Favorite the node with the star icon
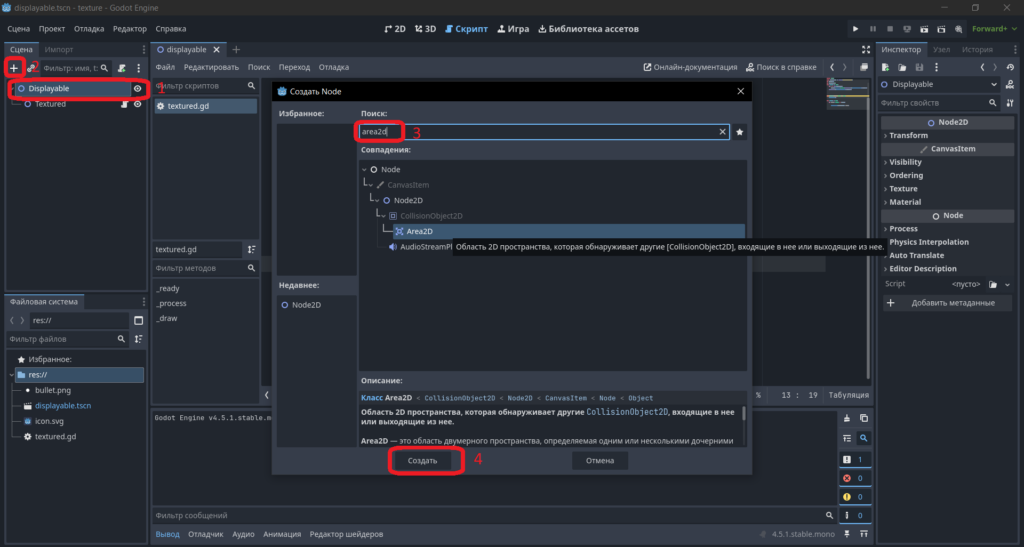The image size is (1024, 547). [x=739, y=132]
